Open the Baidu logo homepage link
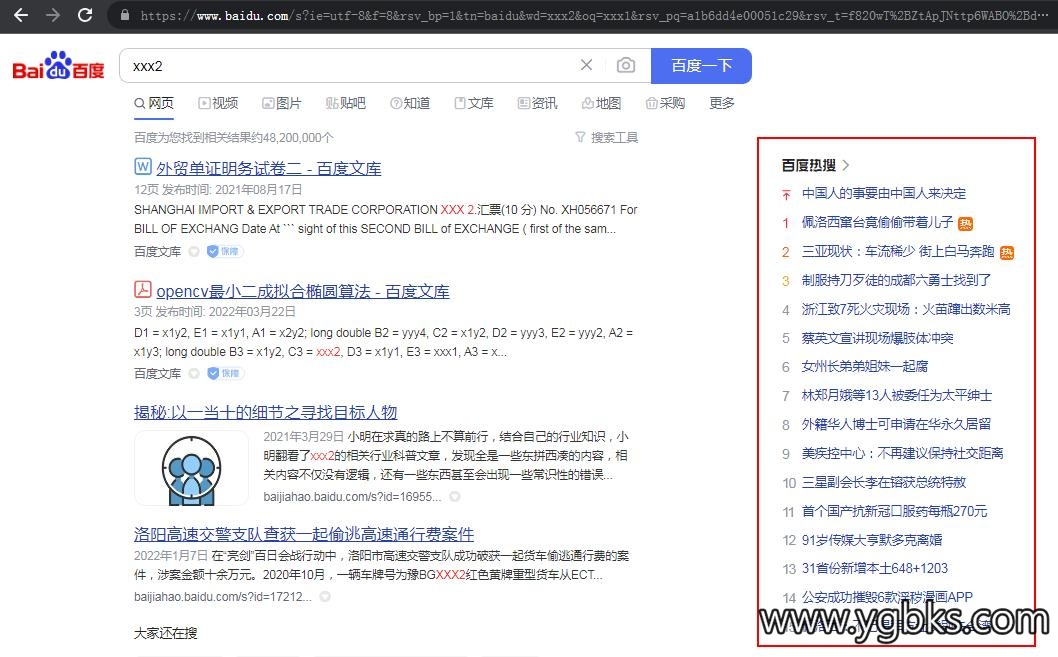The width and height of the screenshot is (1058, 657). pyautogui.click(x=59, y=65)
